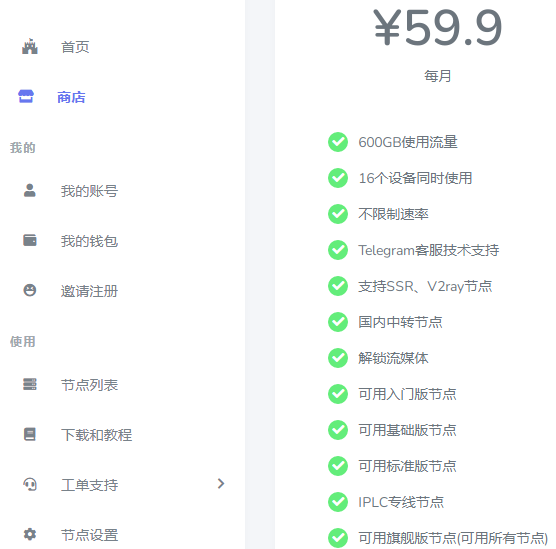Viewport: 556px width, 549px height.
Task: Click the green check beside 600GB使用流量
Action: (338, 142)
